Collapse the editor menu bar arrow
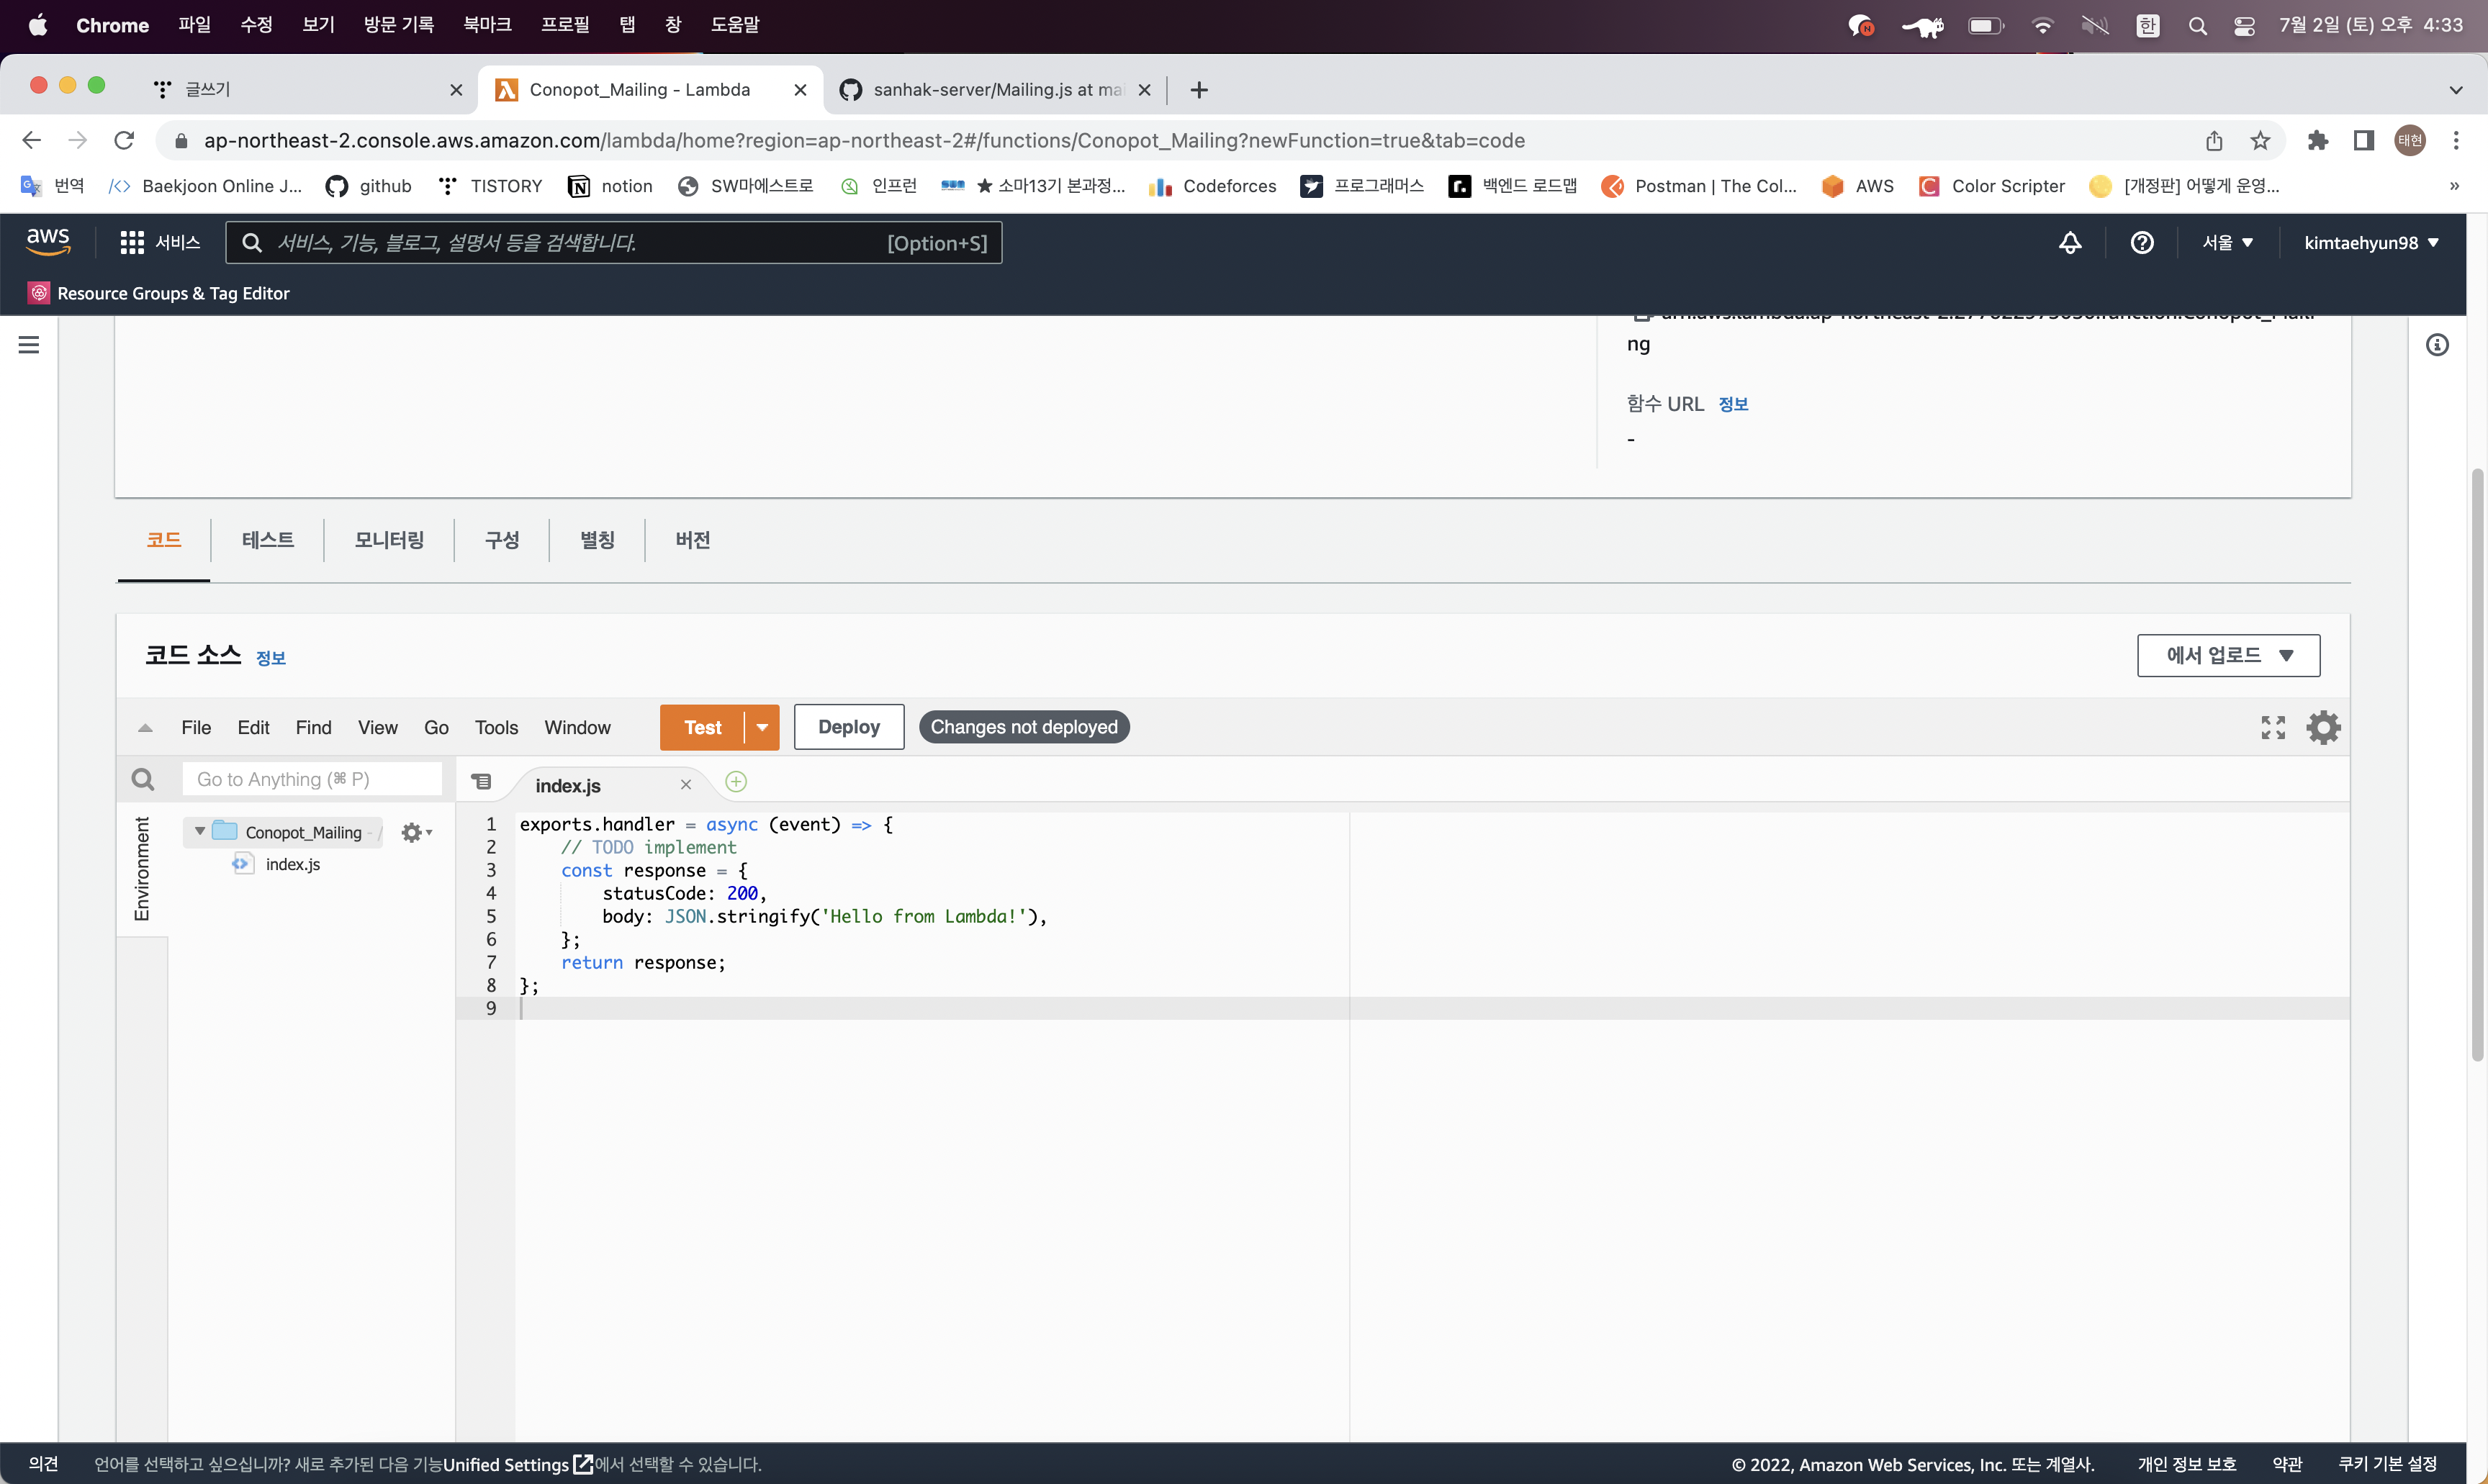Image resolution: width=2488 pixels, height=1484 pixels. pos(145,728)
